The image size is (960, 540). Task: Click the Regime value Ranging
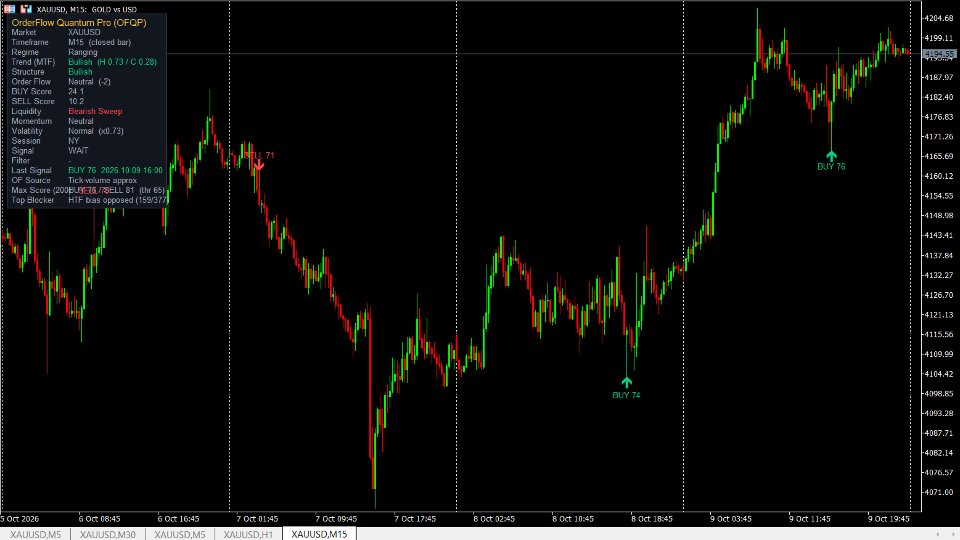pos(83,52)
